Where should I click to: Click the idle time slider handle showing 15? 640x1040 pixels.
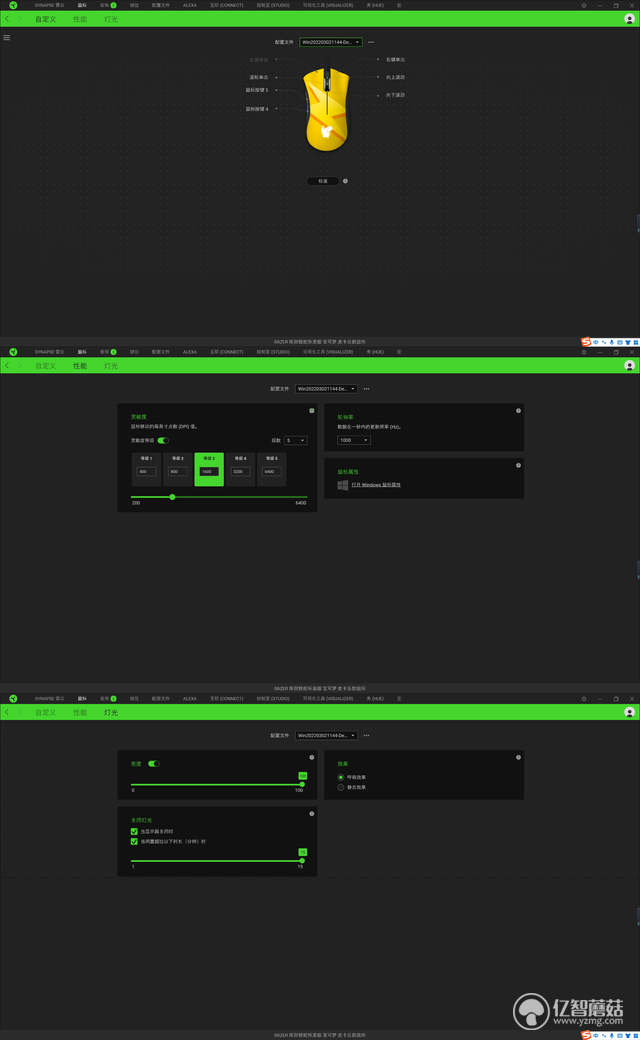[x=302, y=861]
